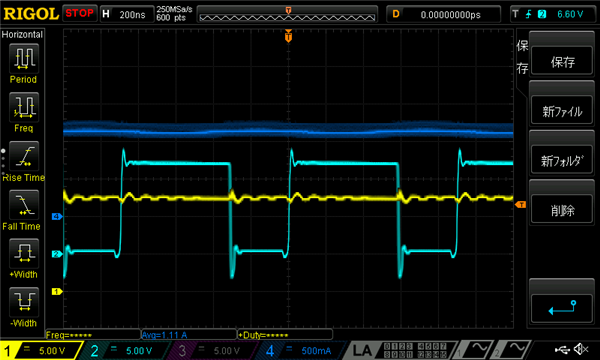The height and width of the screenshot is (360, 600).
Task: Select the Period measurement icon
Action: tap(24, 59)
